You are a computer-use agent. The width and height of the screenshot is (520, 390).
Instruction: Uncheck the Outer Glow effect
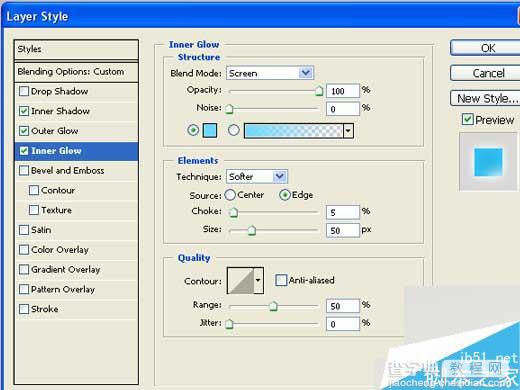[x=24, y=131]
